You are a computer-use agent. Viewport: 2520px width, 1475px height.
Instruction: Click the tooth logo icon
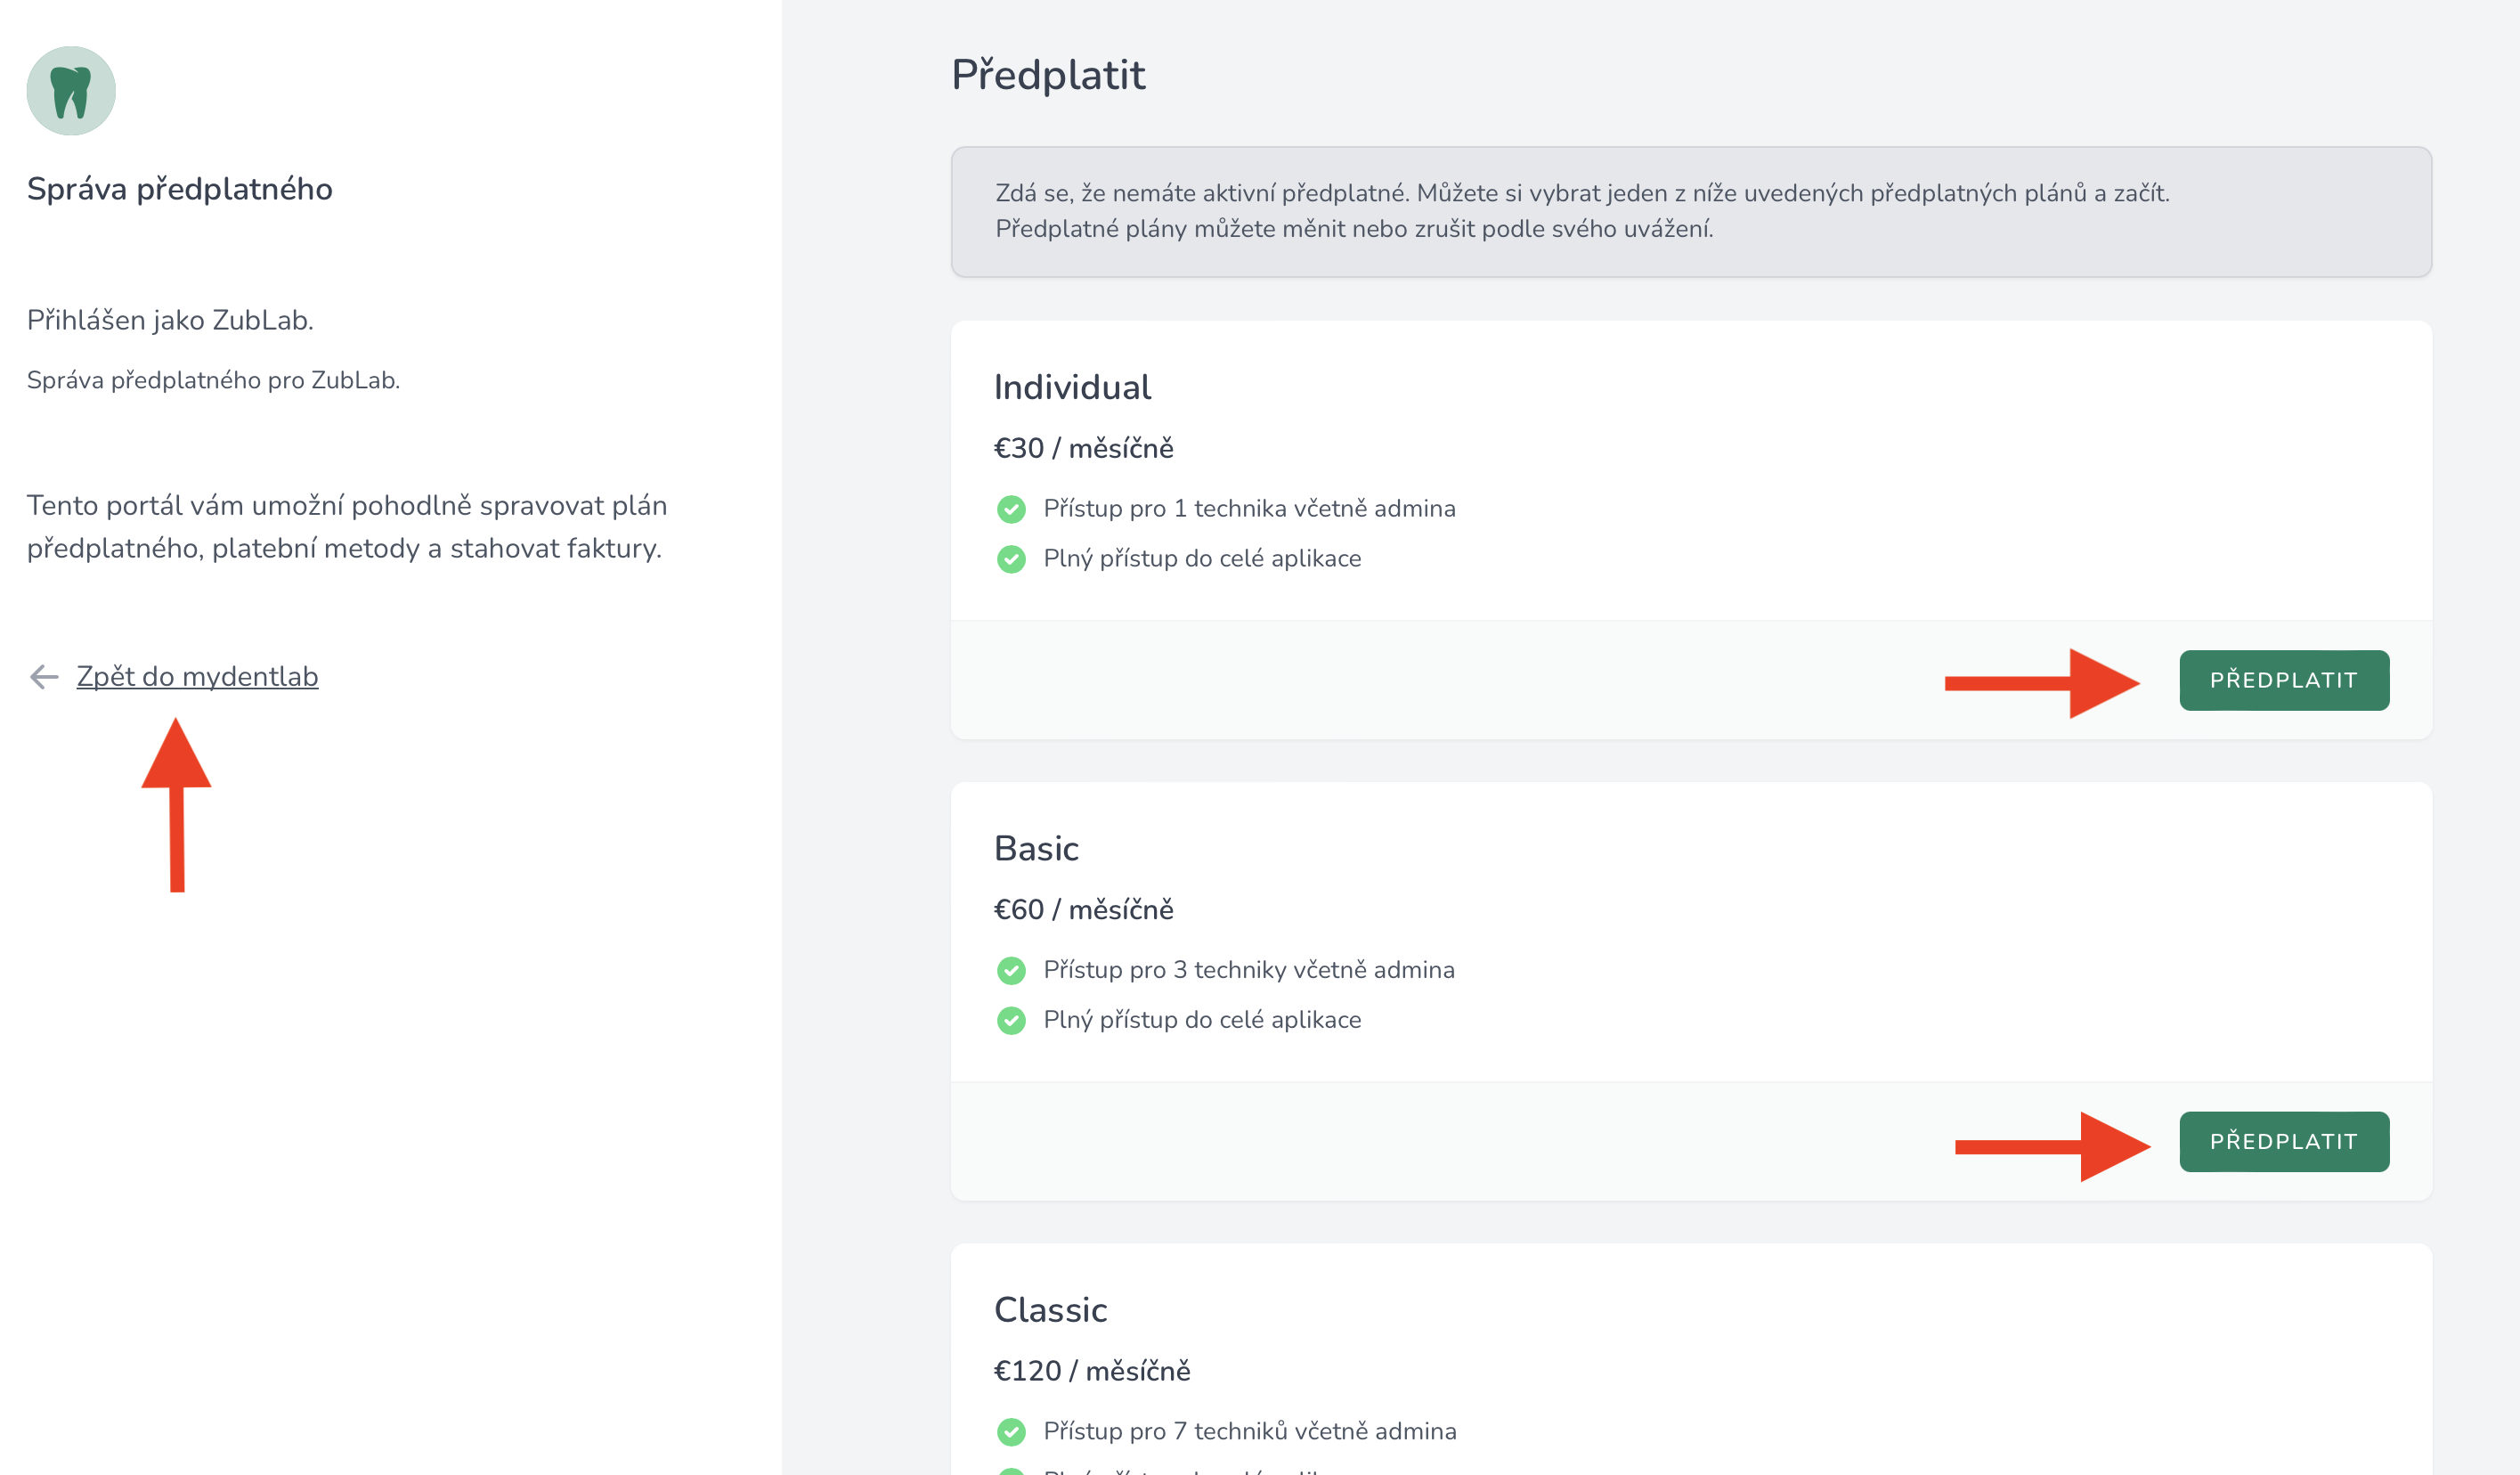click(x=71, y=91)
